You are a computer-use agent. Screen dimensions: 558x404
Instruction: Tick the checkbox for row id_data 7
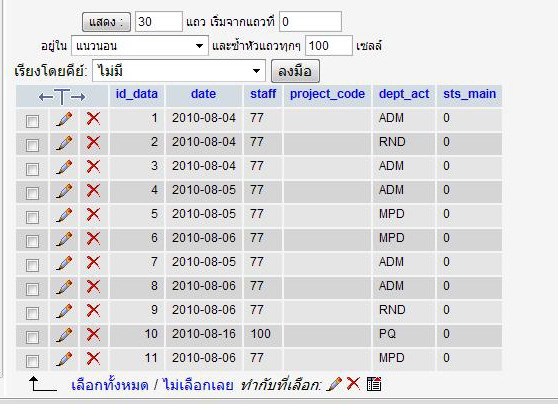32,265
